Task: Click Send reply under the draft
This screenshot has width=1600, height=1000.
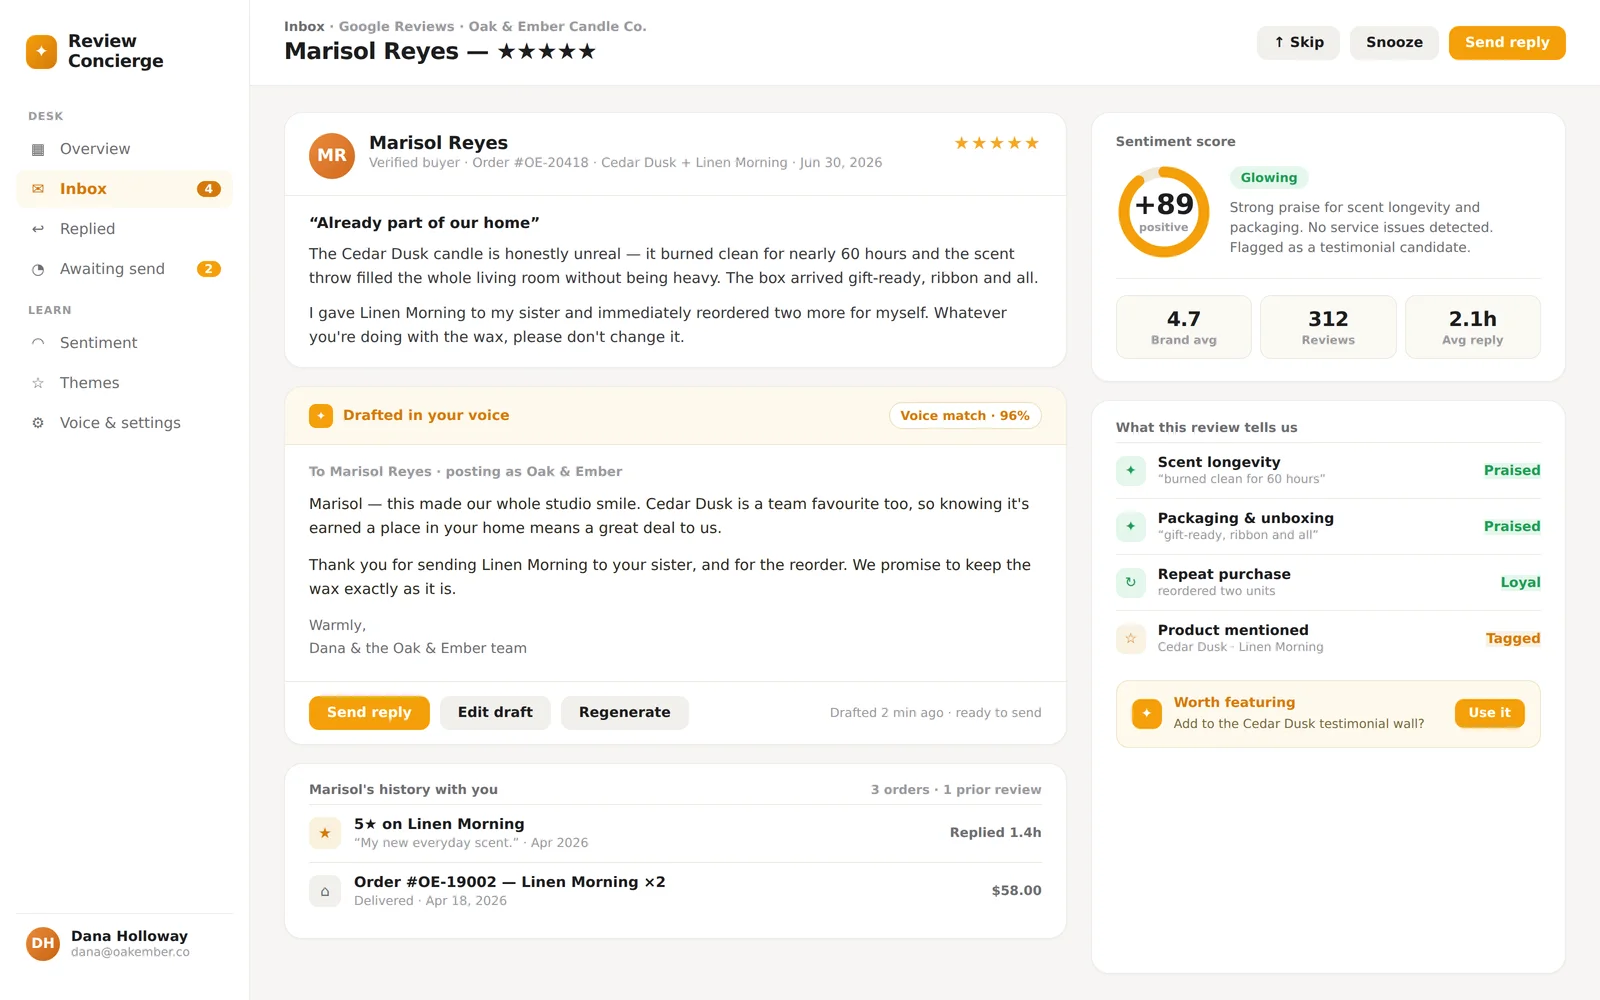Action: (369, 713)
